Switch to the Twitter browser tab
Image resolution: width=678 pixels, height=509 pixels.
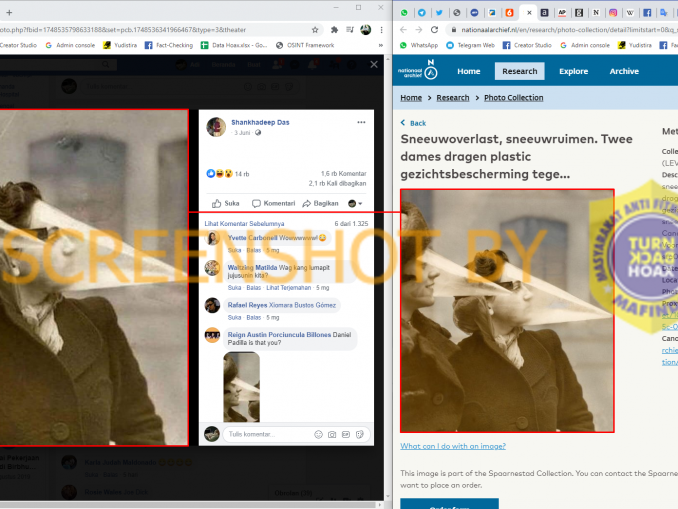coord(439,13)
